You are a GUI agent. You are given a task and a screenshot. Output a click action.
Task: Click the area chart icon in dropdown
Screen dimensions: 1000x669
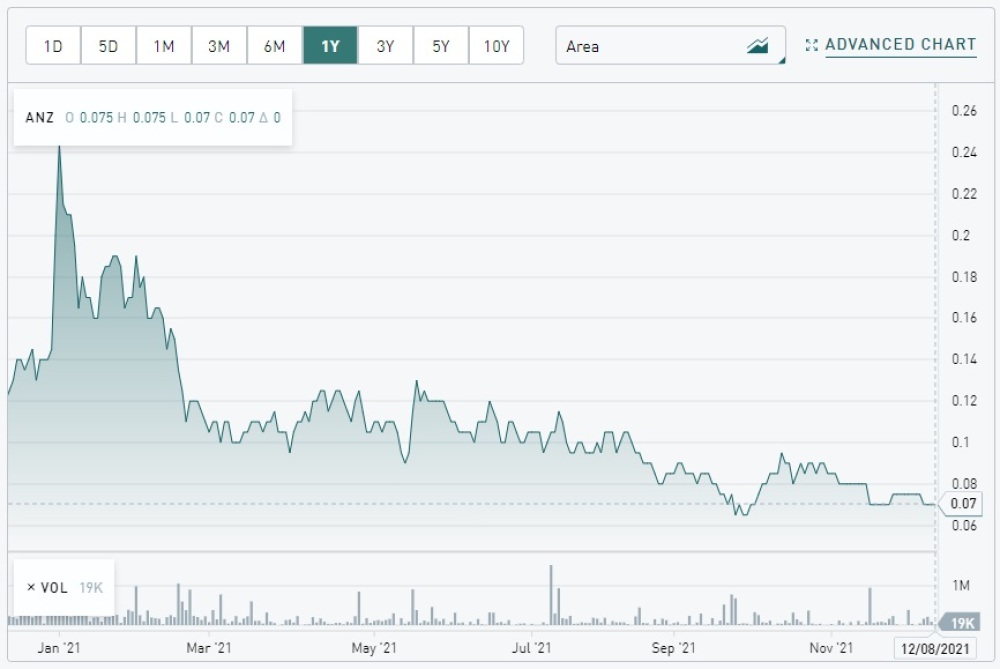[x=758, y=45]
